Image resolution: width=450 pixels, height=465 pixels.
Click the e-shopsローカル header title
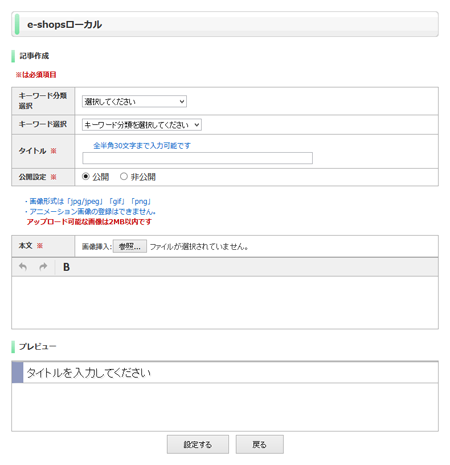pos(64,24)
